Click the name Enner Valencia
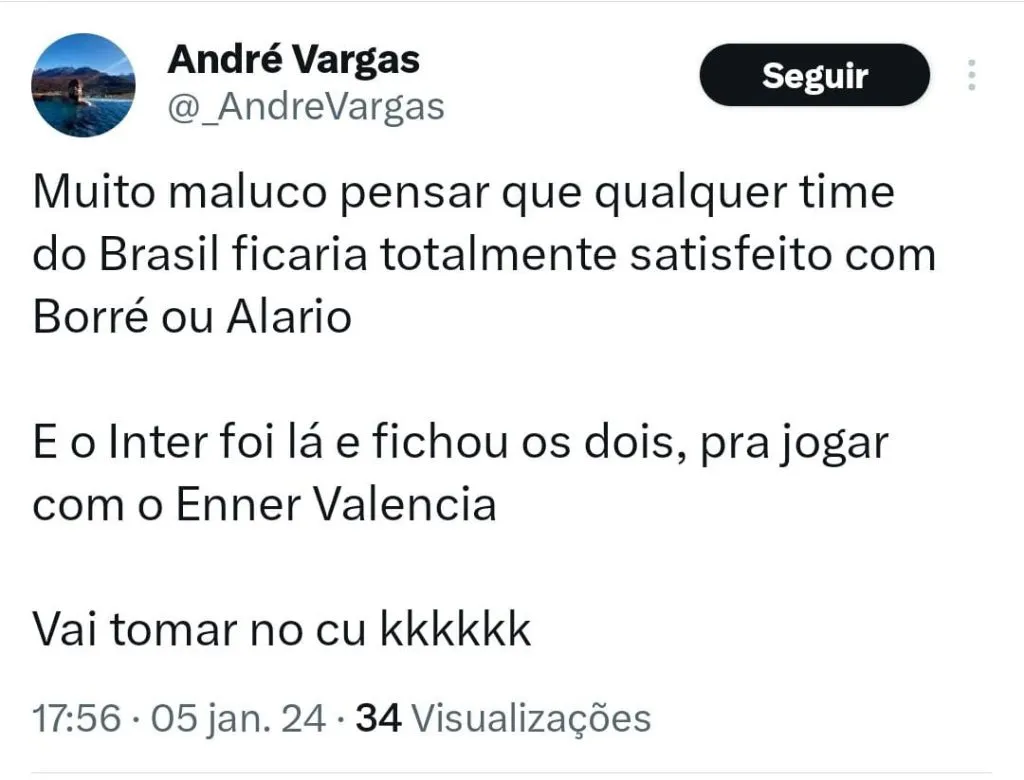The image size is (1024, 780). coord(336,505)
